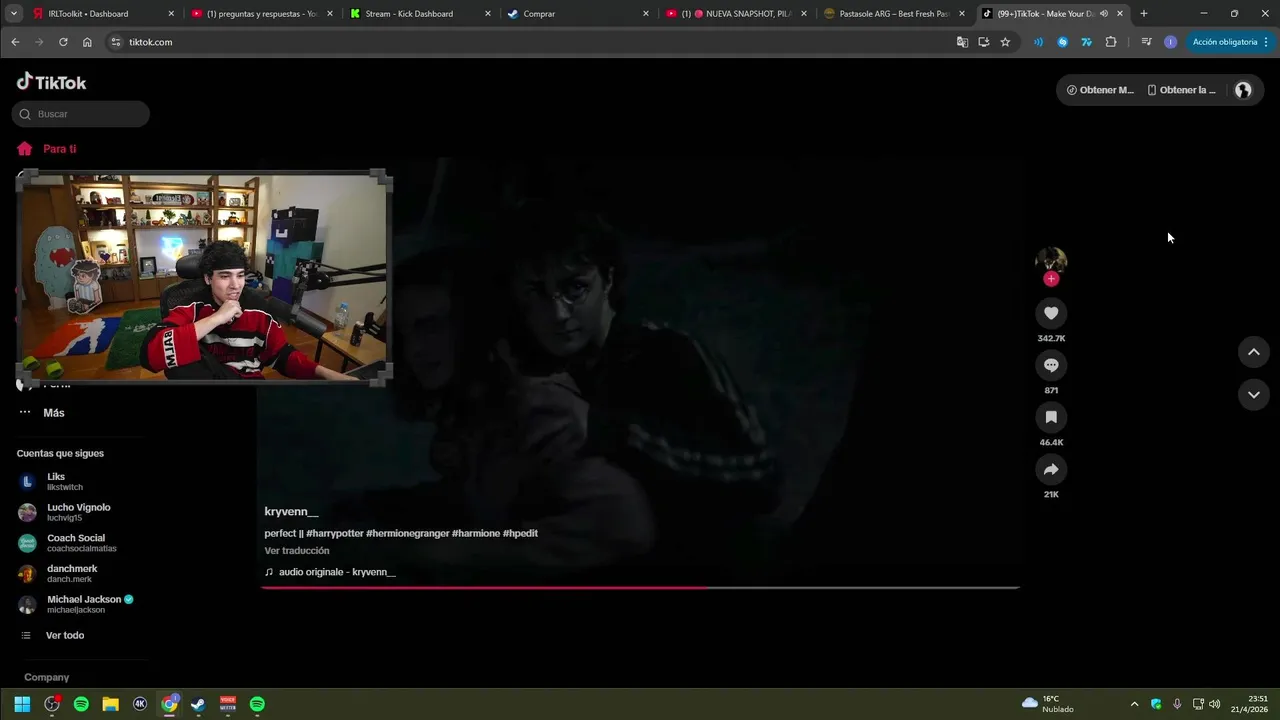Switch to the Comprar tab
1280x720 pixels.
[x=576, y=14]
